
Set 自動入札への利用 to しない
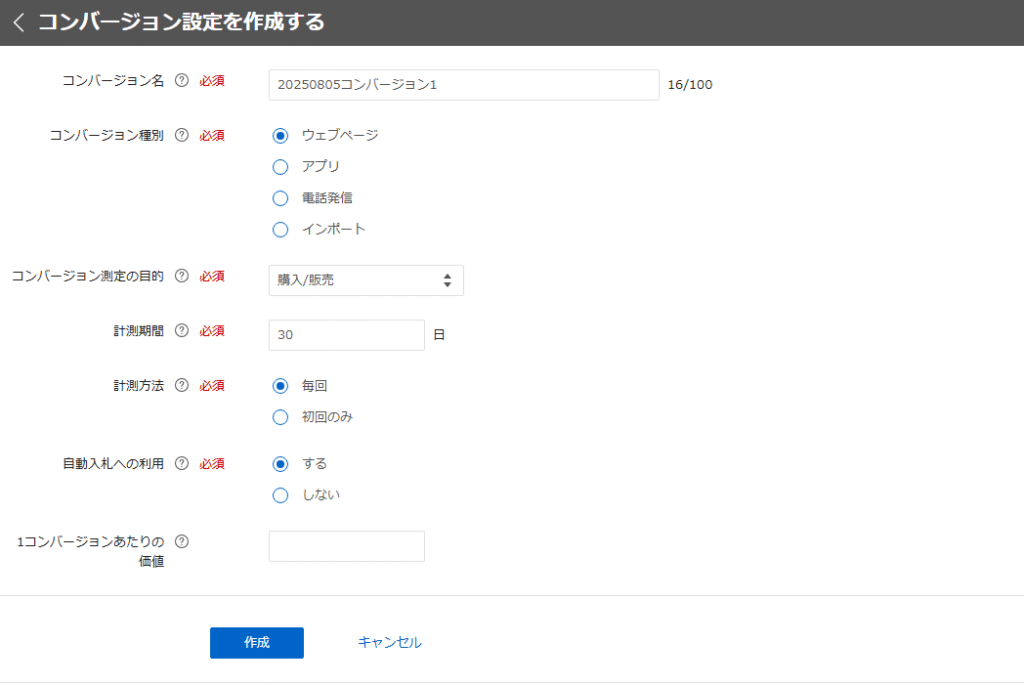(x=280, y=495)
